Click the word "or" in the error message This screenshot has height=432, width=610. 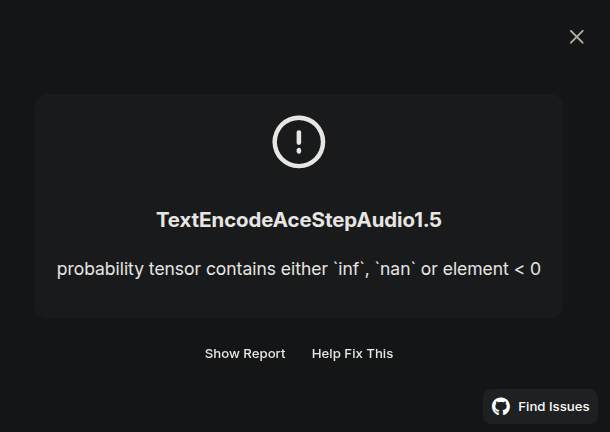429,269
